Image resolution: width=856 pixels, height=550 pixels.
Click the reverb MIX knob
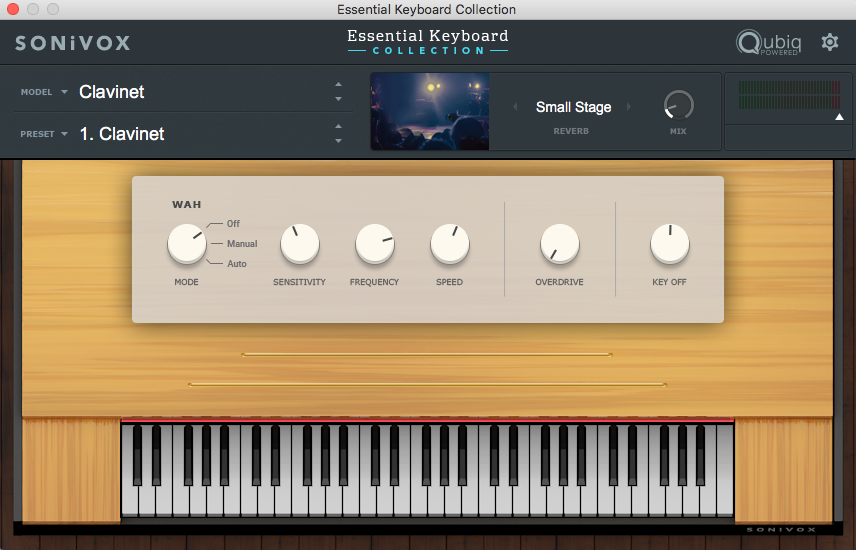(x=679, y=105)
